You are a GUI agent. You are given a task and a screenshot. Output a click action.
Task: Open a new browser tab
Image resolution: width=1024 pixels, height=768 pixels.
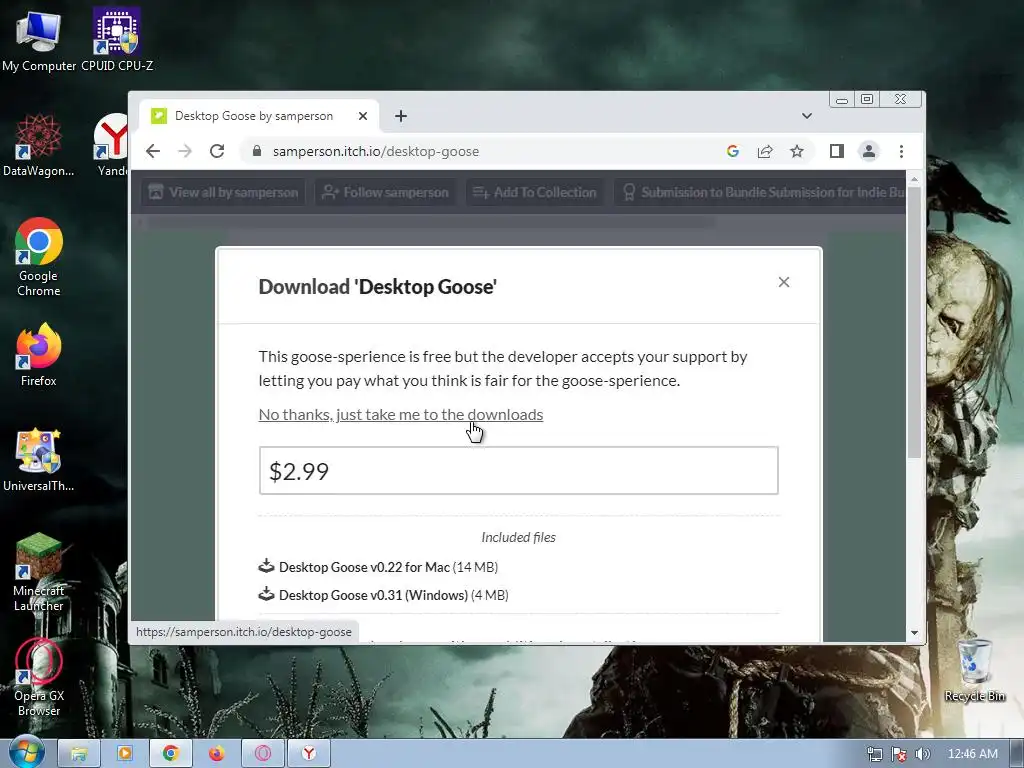point(401,116)
